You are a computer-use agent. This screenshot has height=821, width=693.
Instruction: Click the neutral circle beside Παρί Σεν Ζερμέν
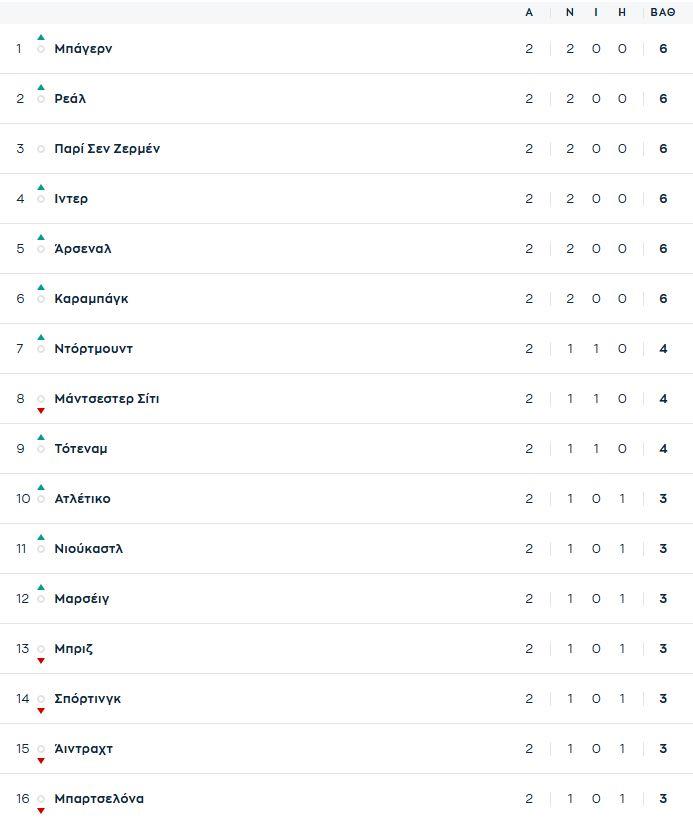click(41, 149)
